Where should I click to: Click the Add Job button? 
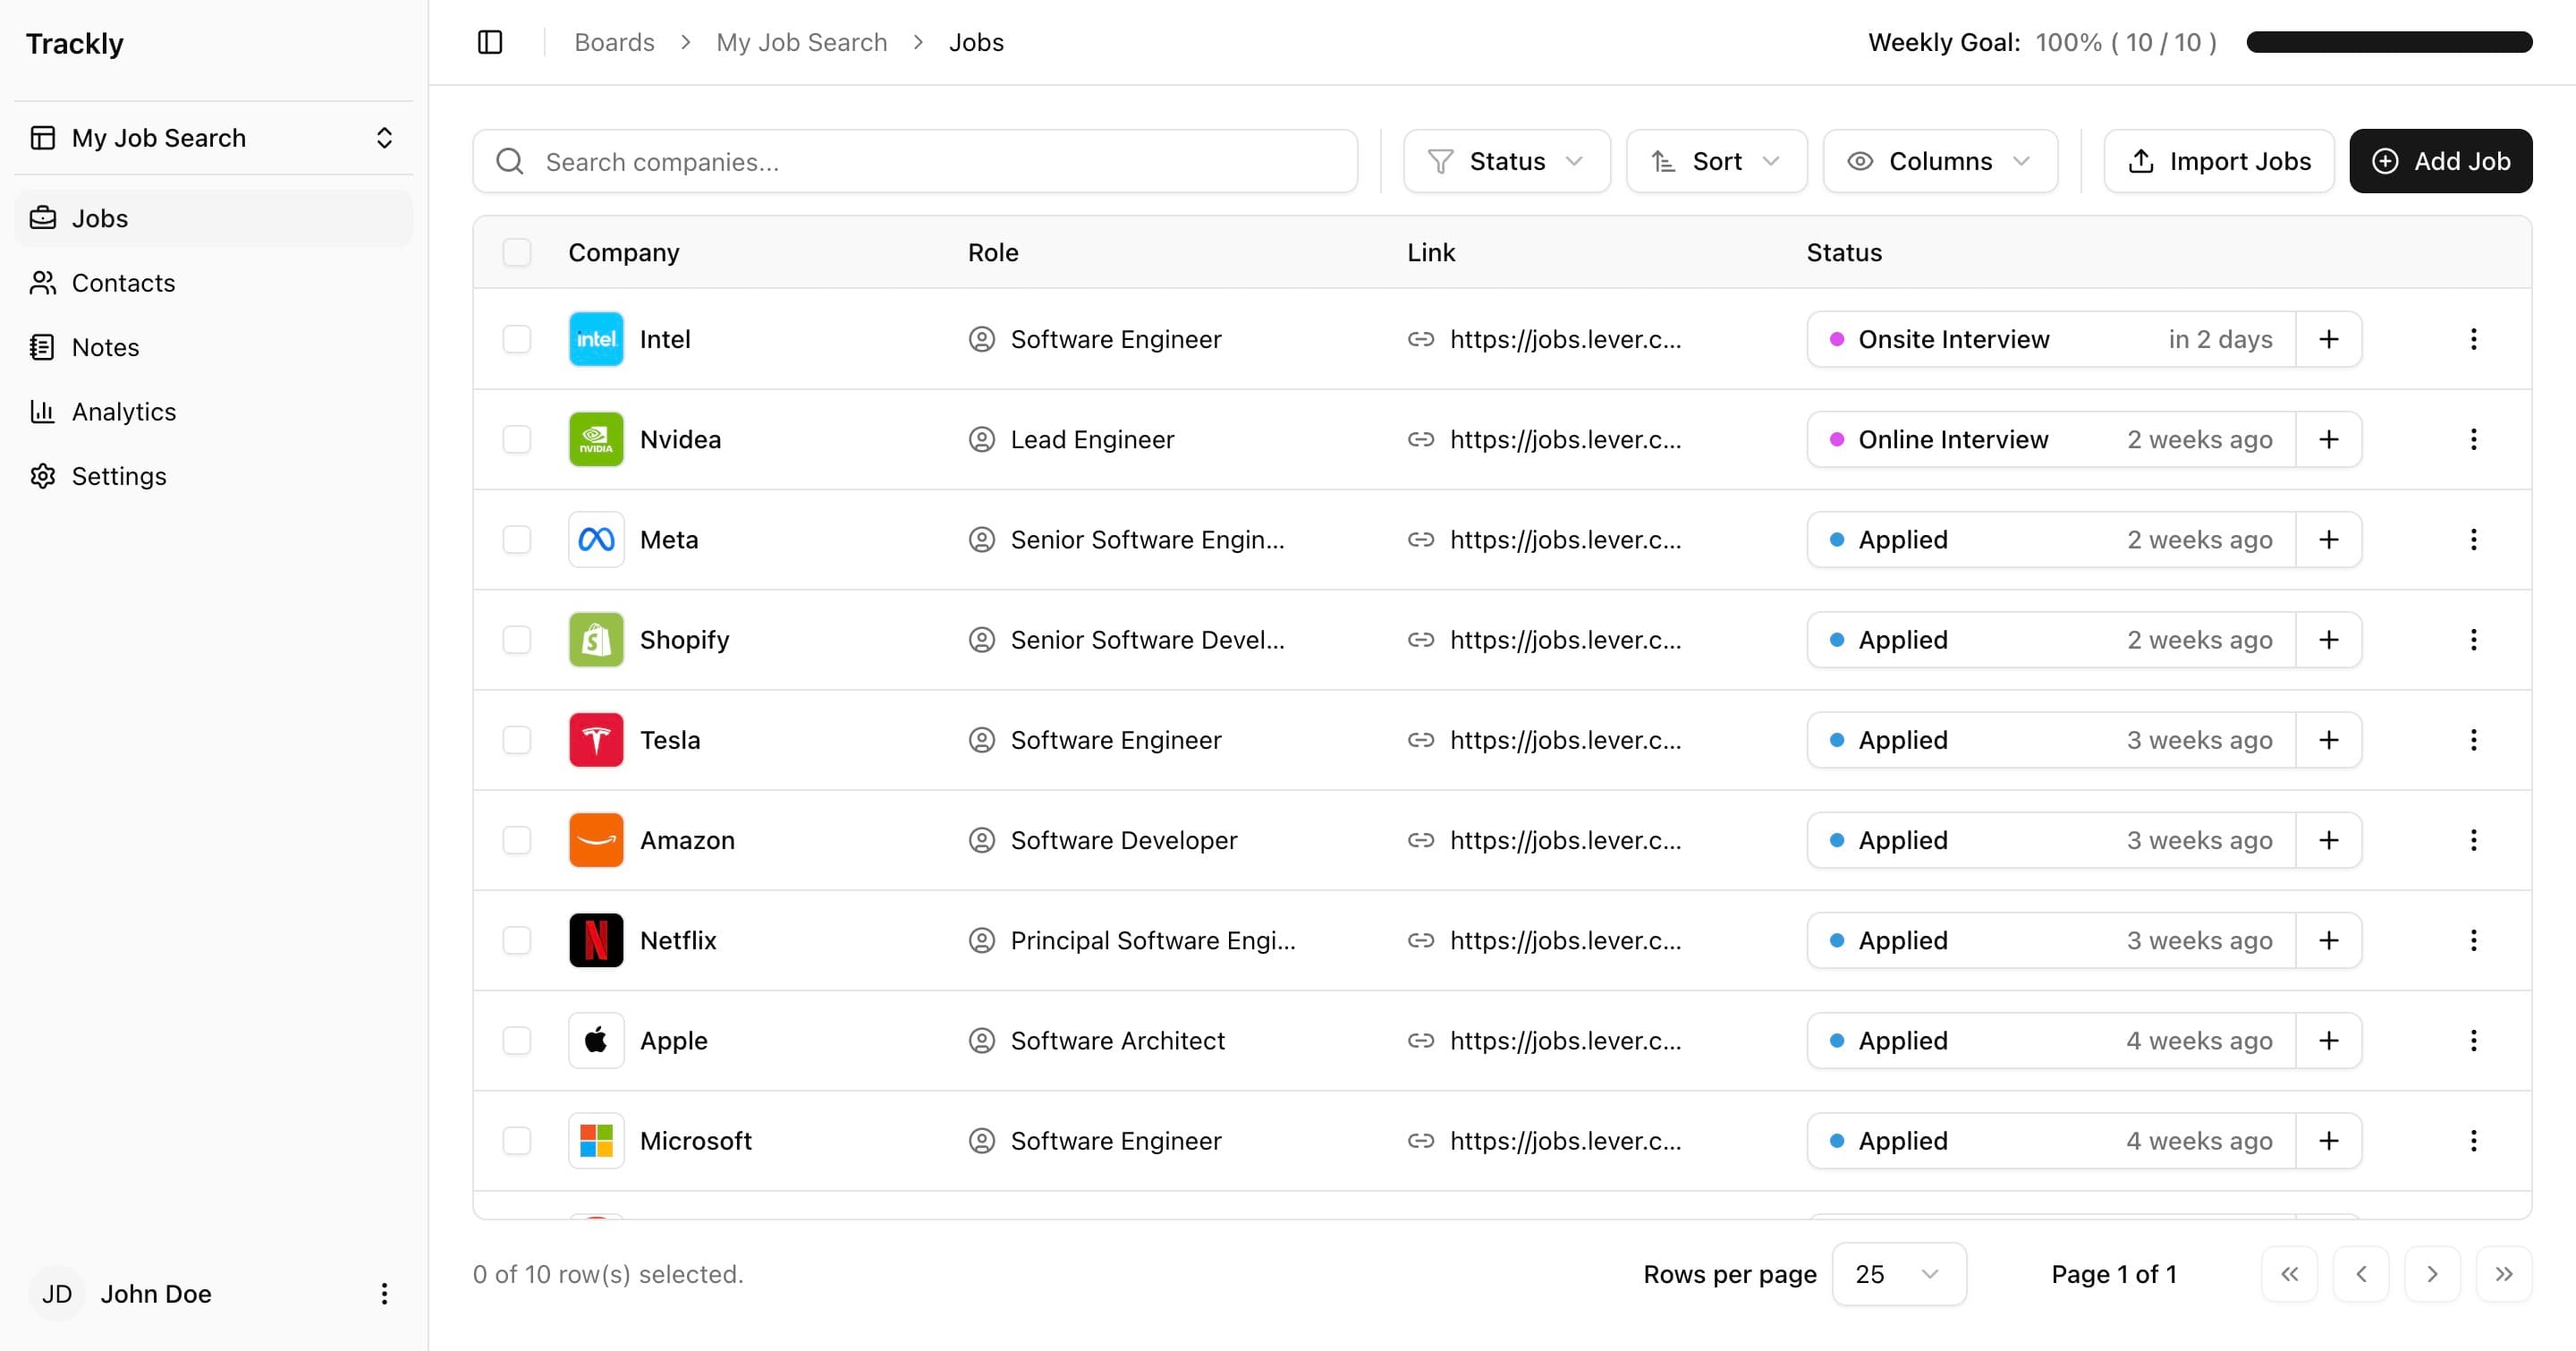click(2440, 161)
